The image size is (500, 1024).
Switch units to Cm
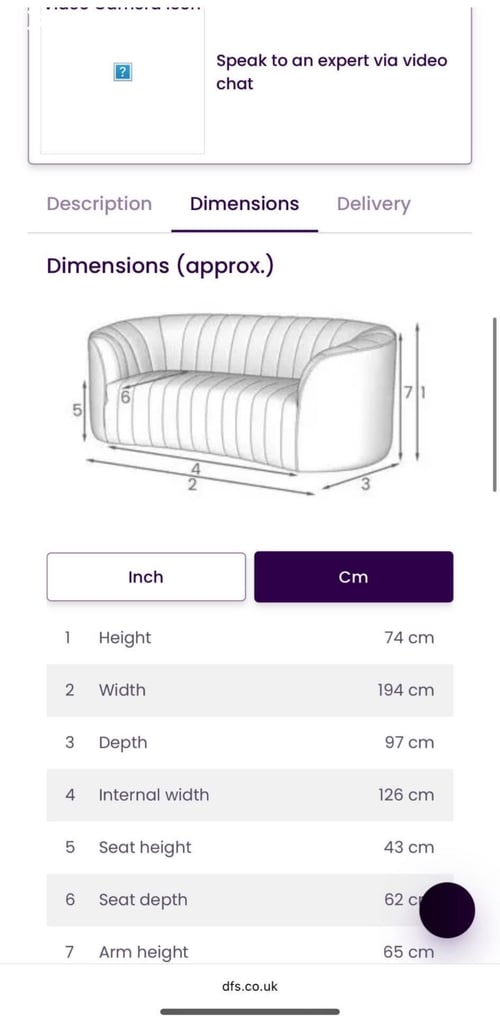354,577
